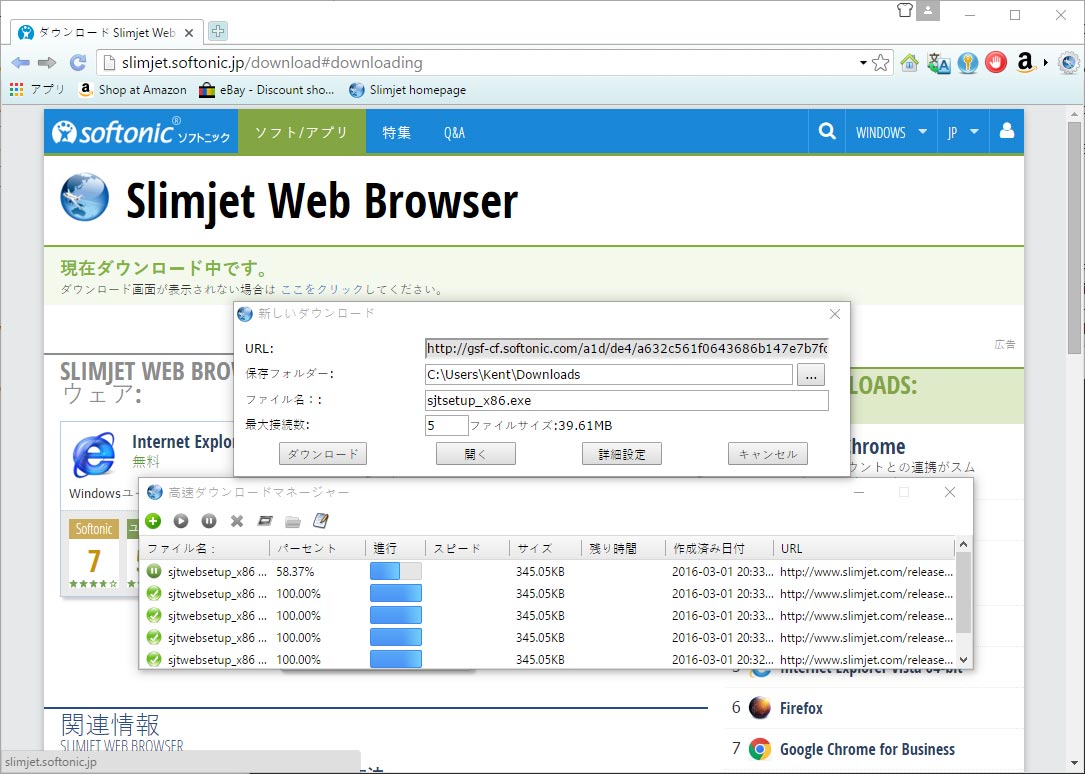Screen dimensions: 1085x774
Task: Click the paused status icon of the 58.37% row
Action: (x=154, y=571)
